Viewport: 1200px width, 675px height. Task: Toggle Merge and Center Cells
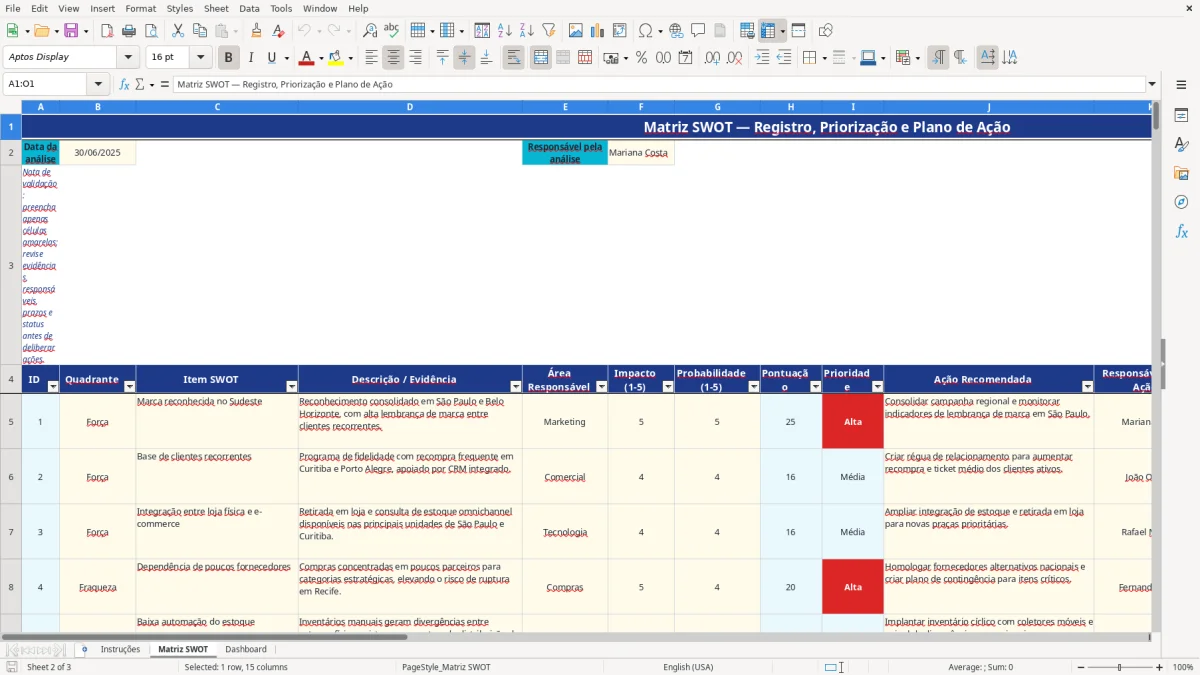(x=541, y=58)
